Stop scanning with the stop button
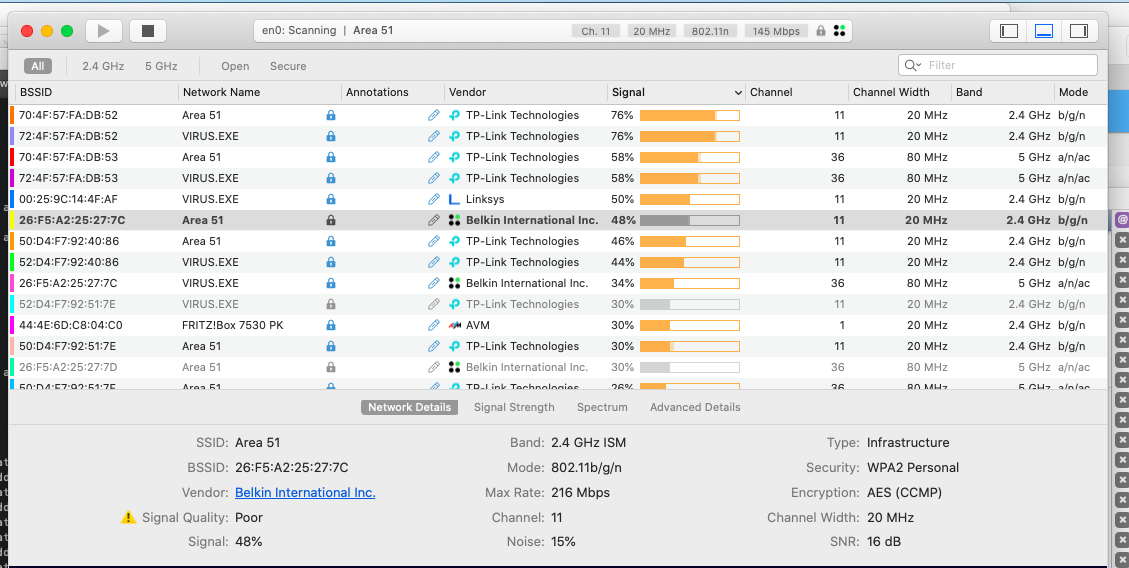The width and height of the screenshot is (1129, 568). coord(148,31)
